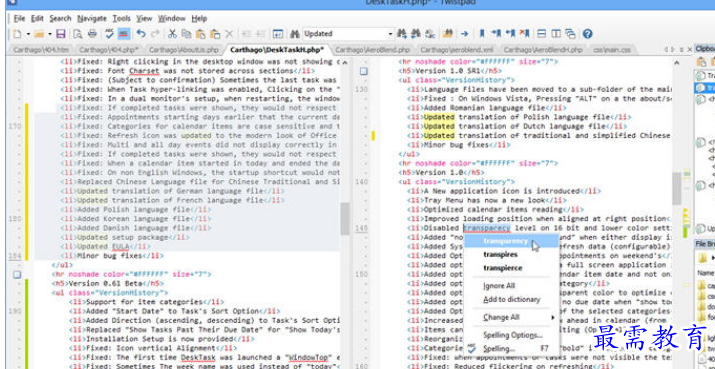Click the Open folder toolbar icon
715x369 pixels.
coord(39,34)
